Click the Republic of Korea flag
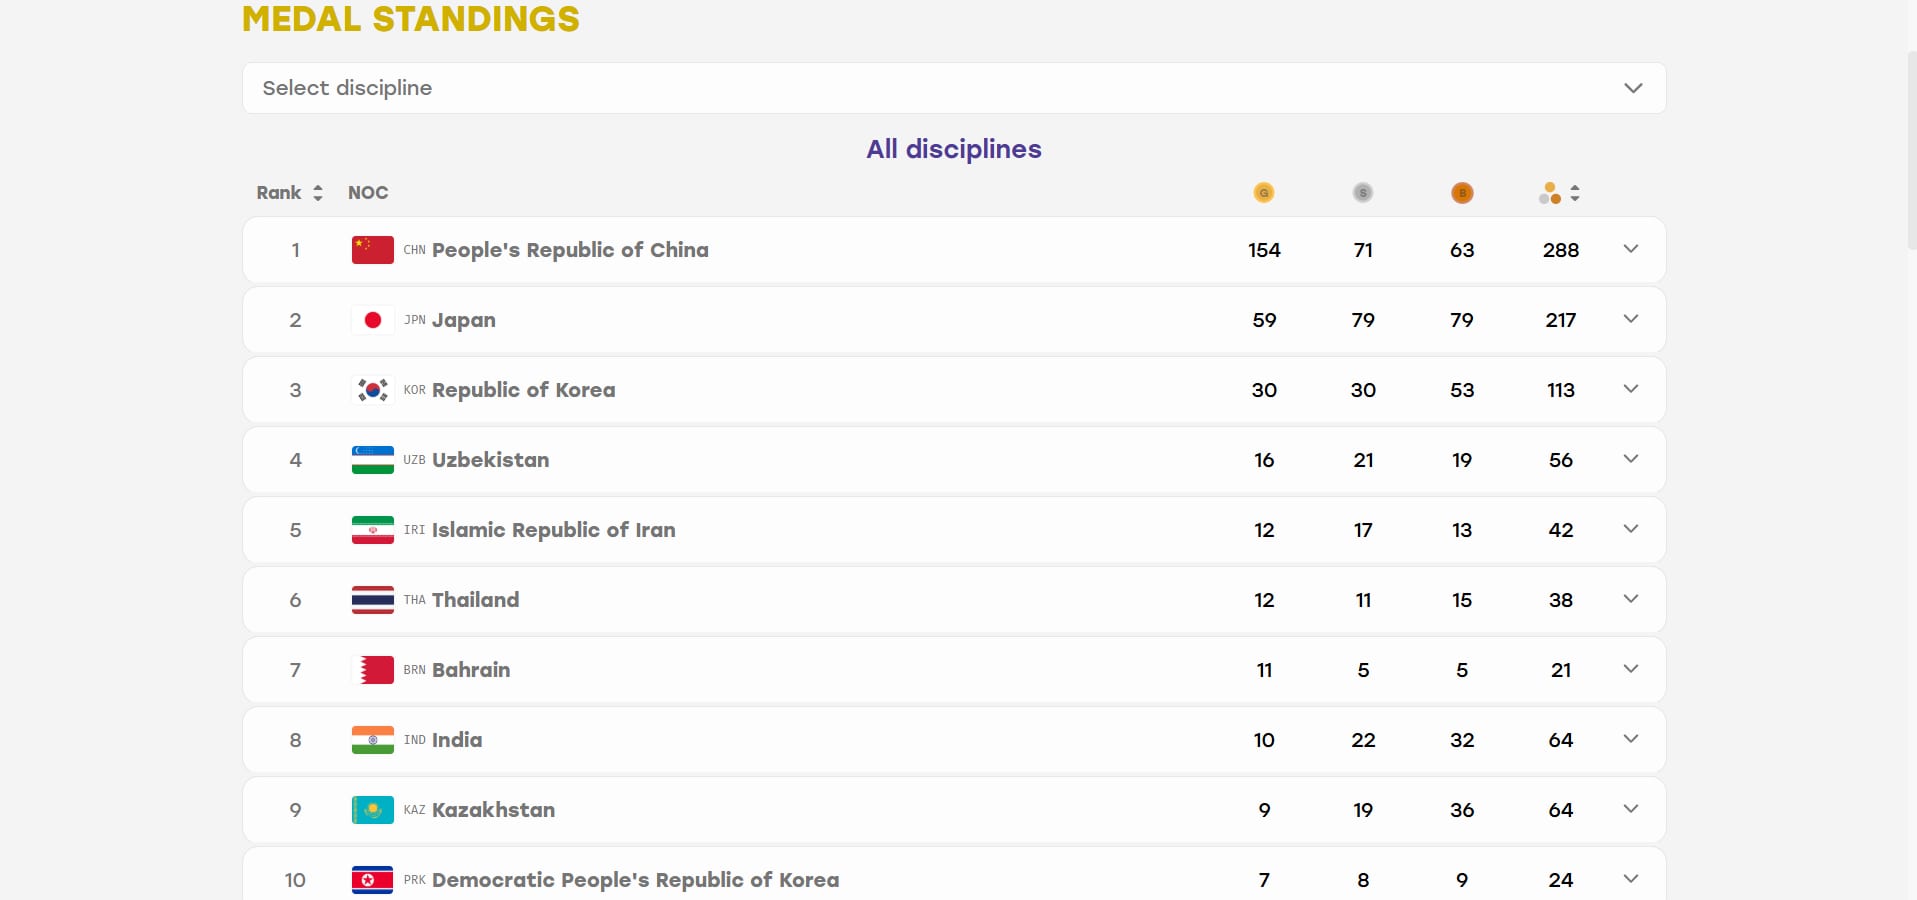1917x900 pixels. [373, 390]
